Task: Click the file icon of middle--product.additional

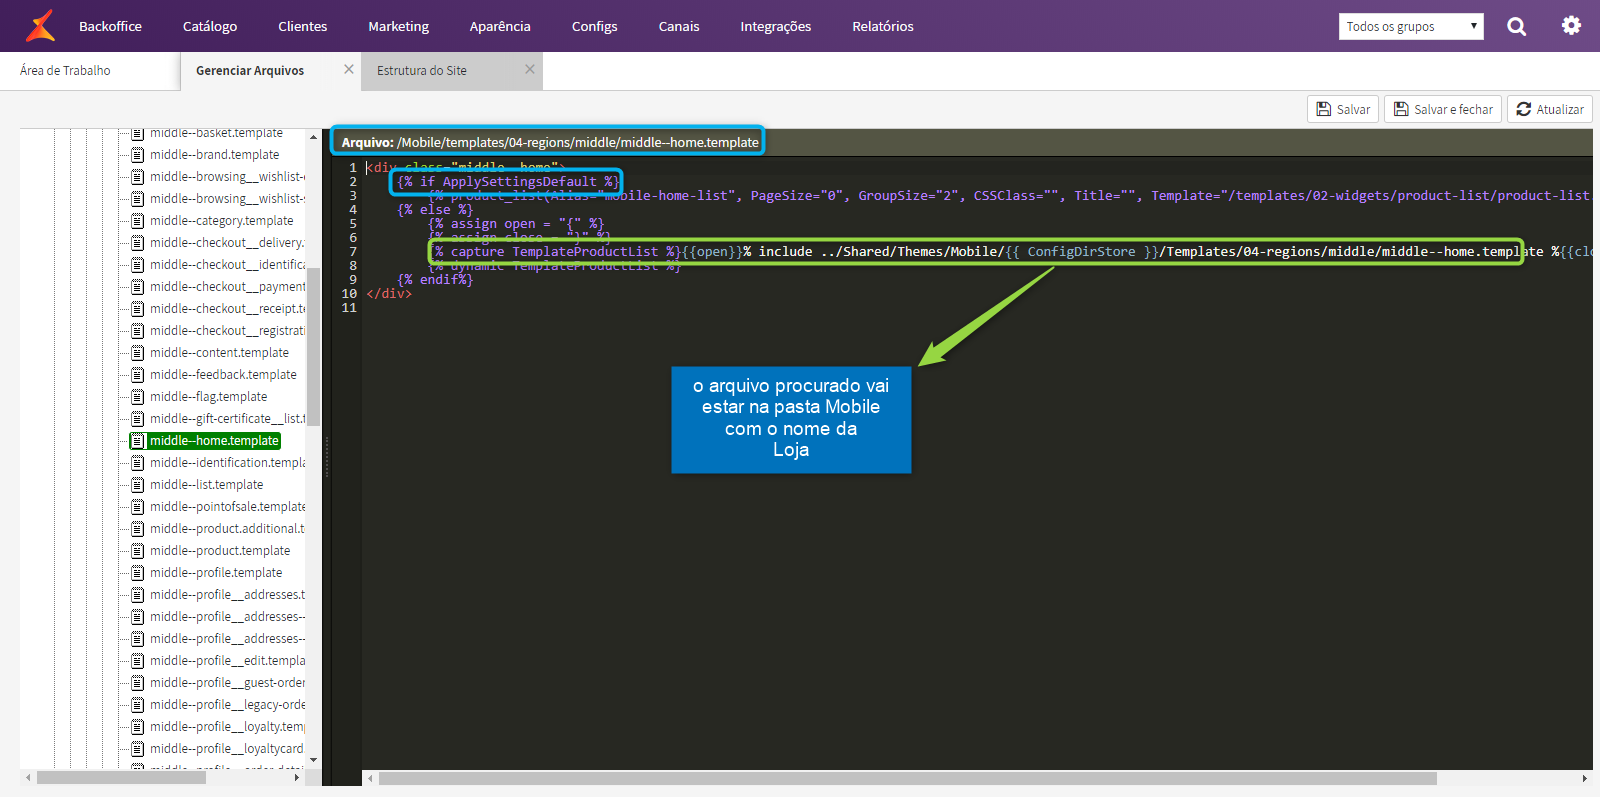Action: point(138,529)
